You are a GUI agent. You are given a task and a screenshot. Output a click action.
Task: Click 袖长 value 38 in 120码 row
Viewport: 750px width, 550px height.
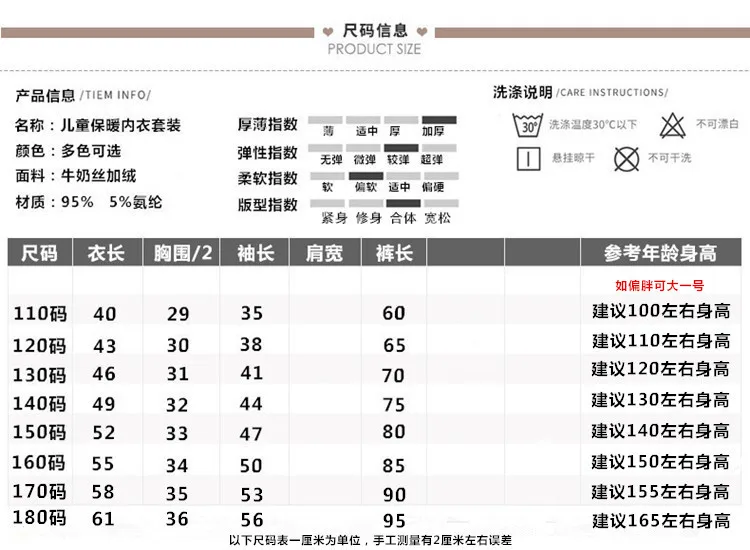coord(251,344)
